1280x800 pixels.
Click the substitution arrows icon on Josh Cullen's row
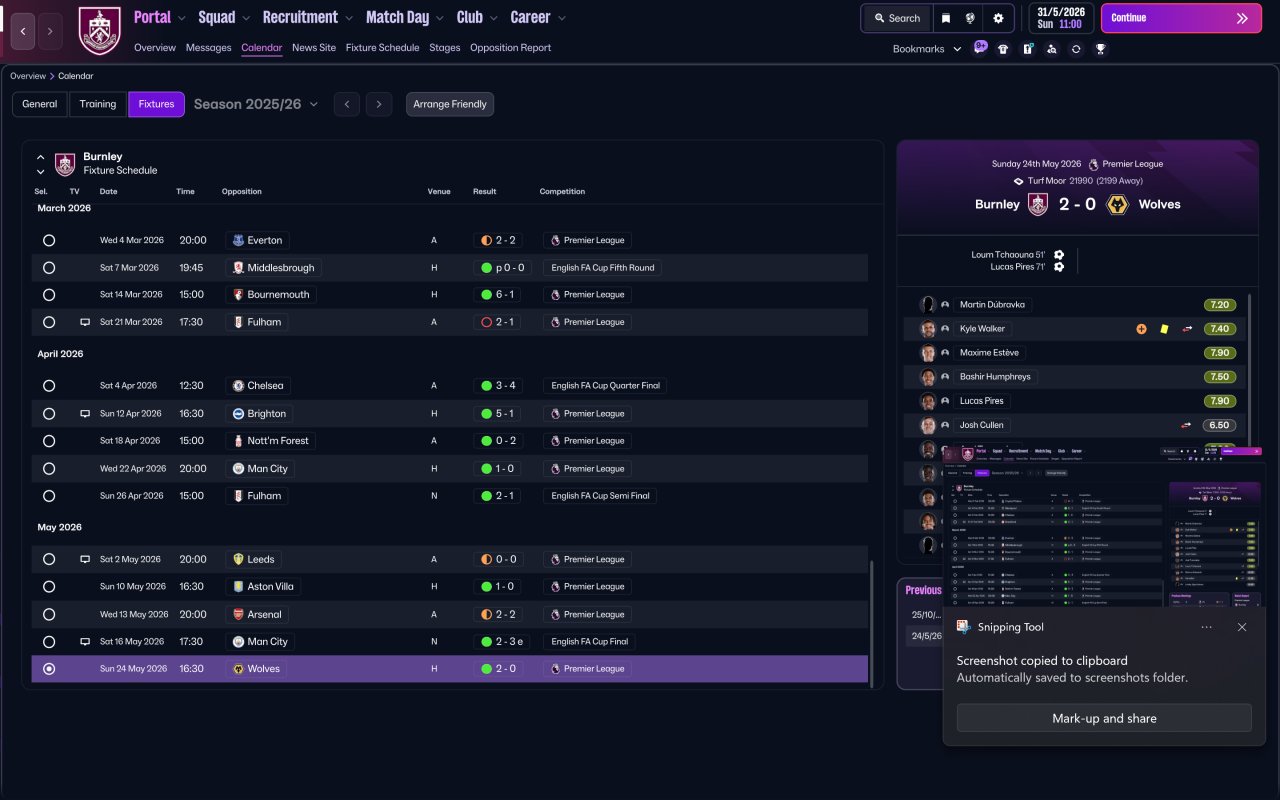pos(1187,425)
